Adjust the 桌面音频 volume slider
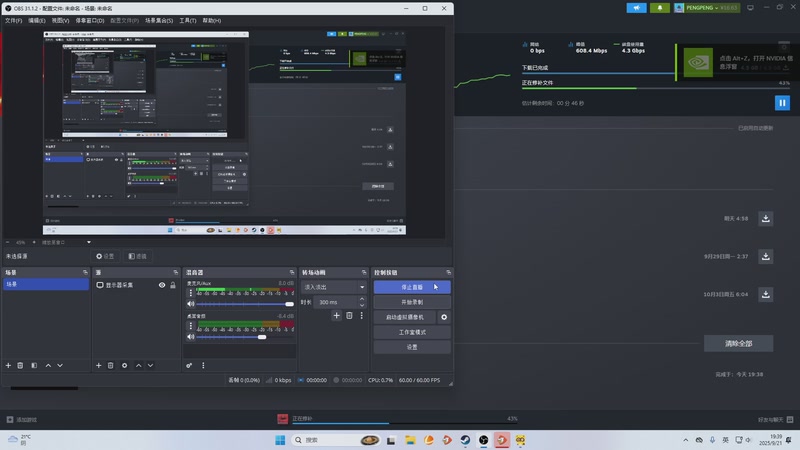Image resolution: width=800 pixels, height=450 pixels. 245,337
